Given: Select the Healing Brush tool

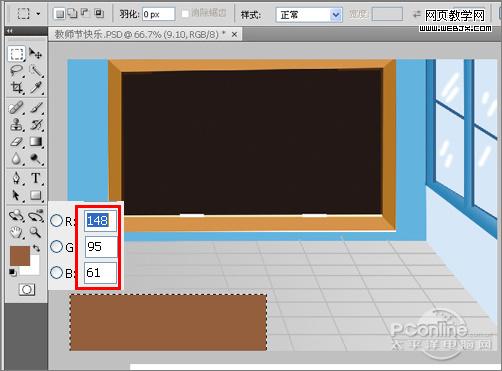Looking at the screenshot, I should pyautogui.click(x=16, y=107).
